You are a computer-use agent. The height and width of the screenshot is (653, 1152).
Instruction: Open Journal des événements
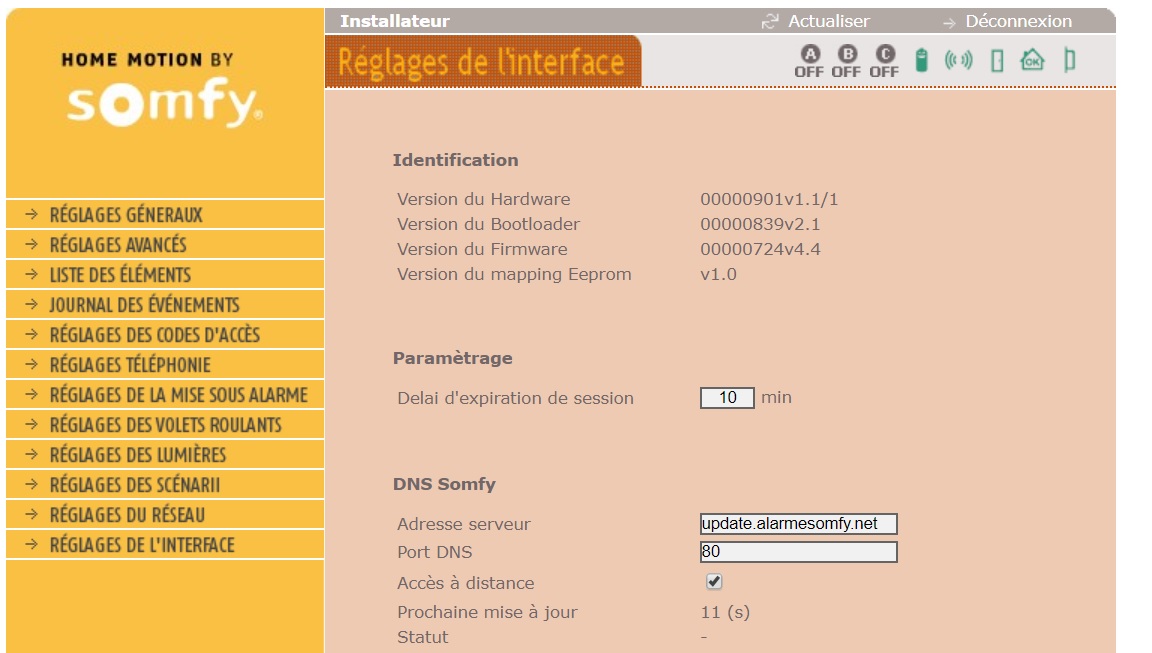(165, 305)
